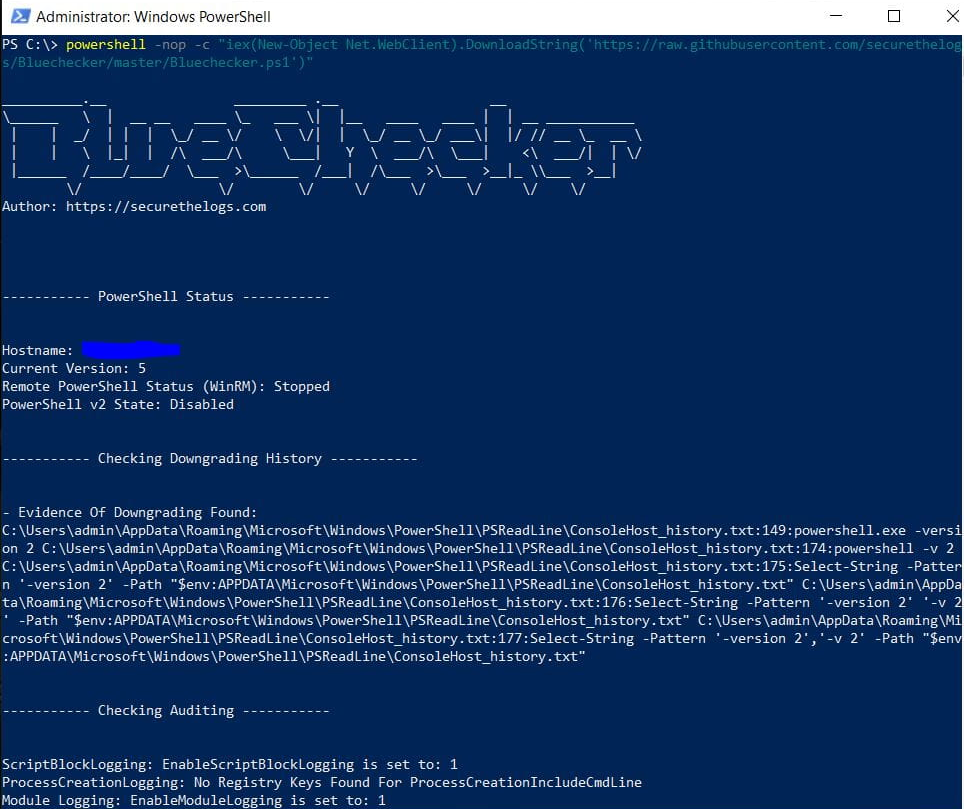Click the 'Checking Downgrading History' header
This screenshot has width=964, height=809.
210,459
